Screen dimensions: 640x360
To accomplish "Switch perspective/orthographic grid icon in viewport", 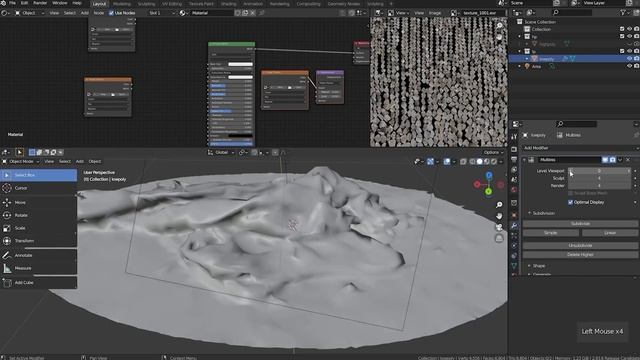I will click(x=499, y=238).
